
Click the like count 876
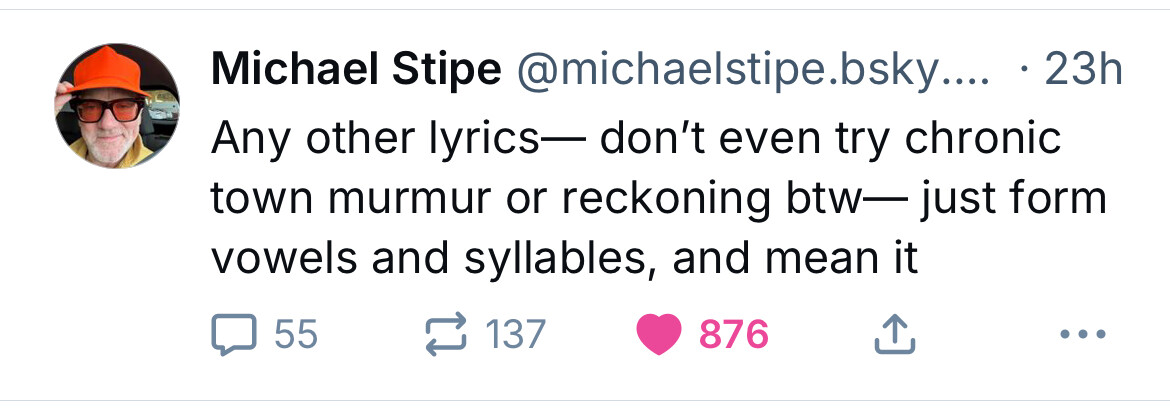pyautogui.click(x=734, y=333)
